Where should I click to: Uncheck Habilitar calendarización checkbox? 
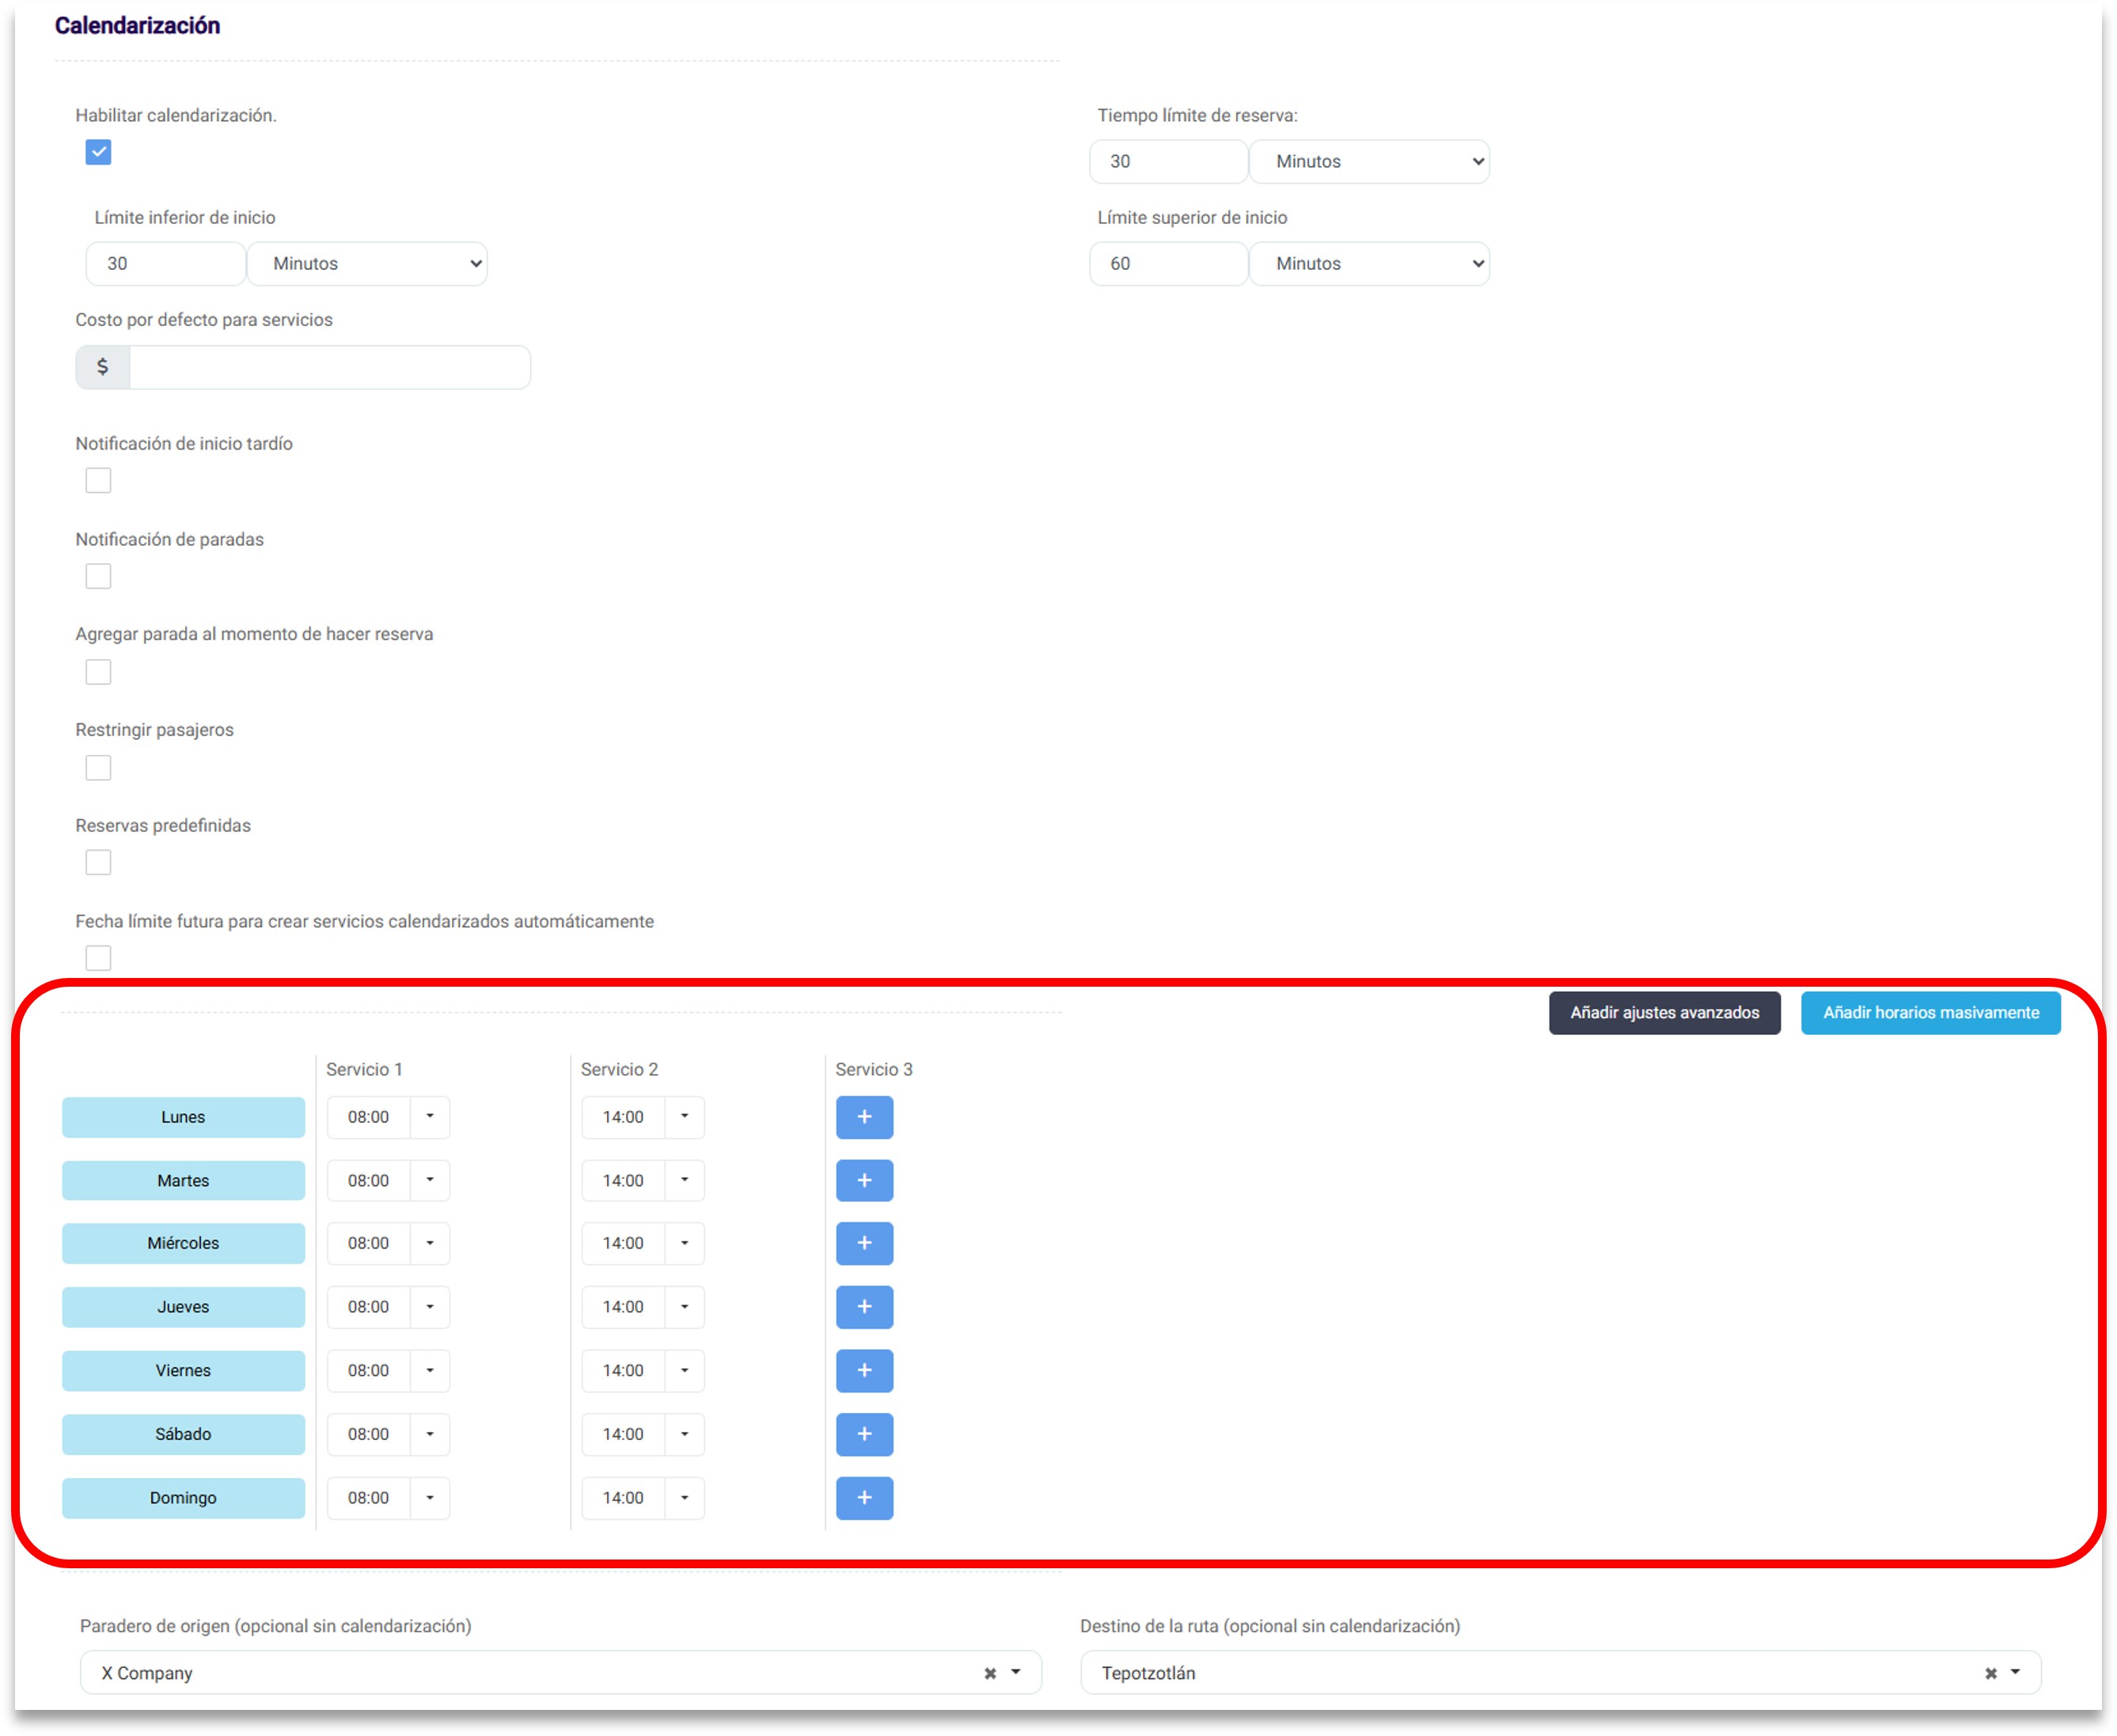(98, 152)
